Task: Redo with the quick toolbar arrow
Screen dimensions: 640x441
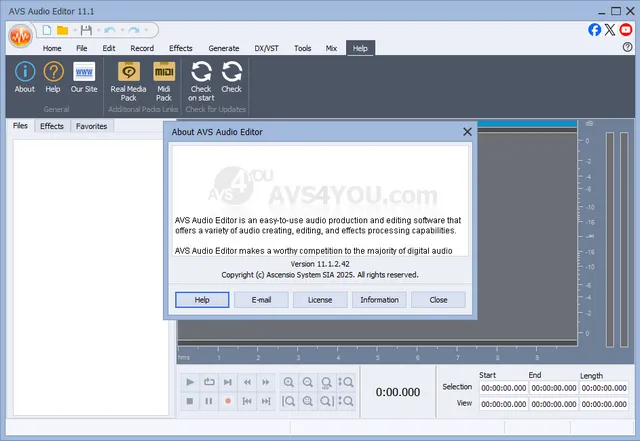Action: (x=134, y=30)
